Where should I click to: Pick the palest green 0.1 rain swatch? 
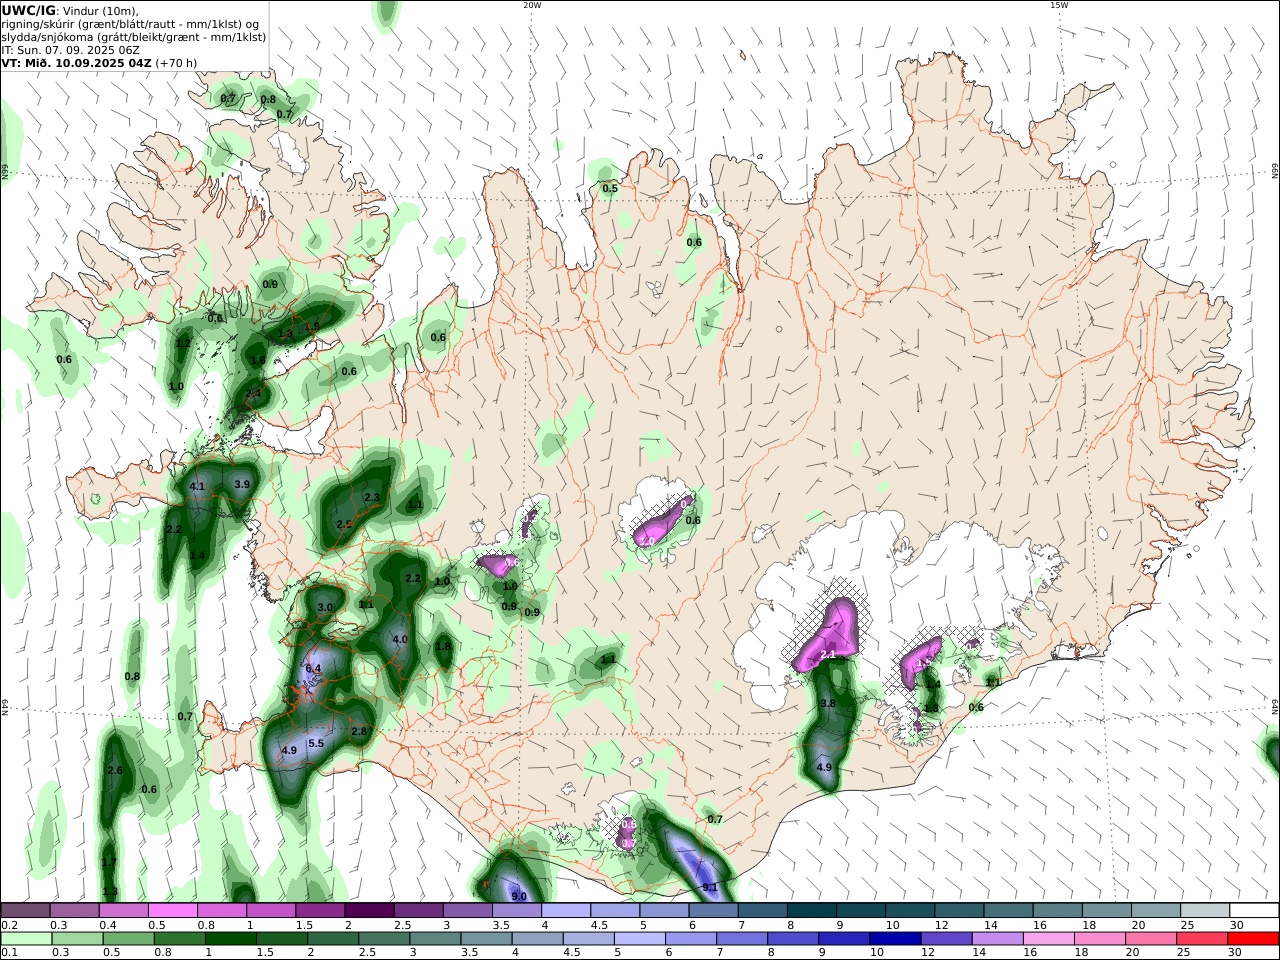(26, 939)
